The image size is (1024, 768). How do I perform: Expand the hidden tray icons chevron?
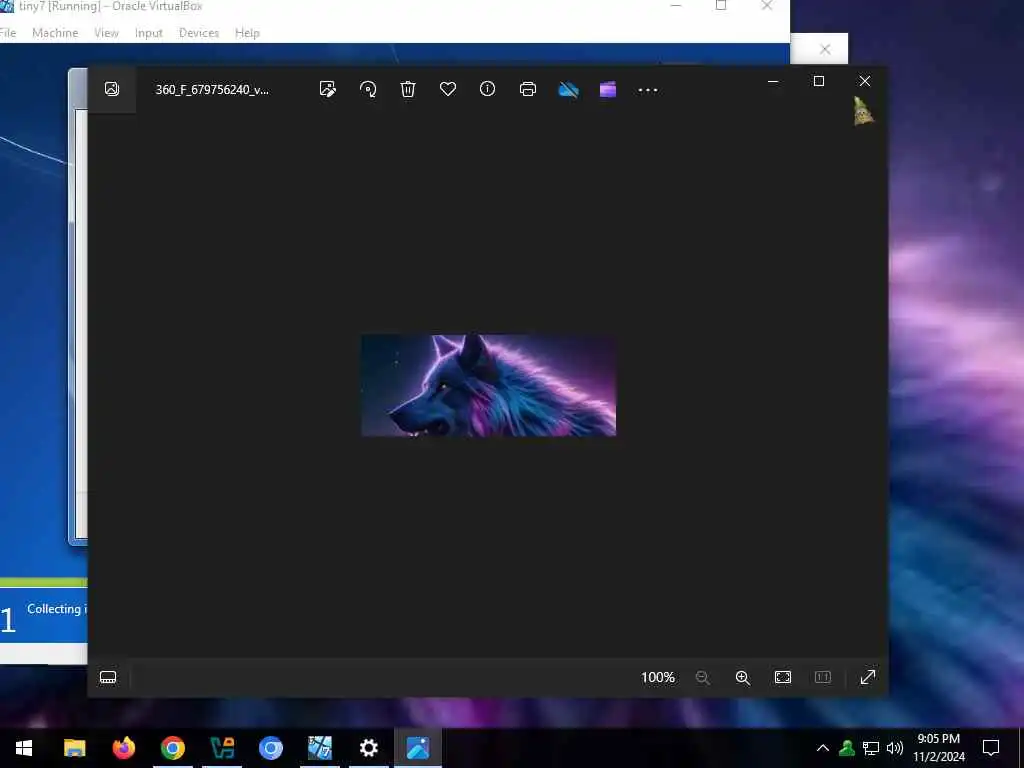pos(823,748)
